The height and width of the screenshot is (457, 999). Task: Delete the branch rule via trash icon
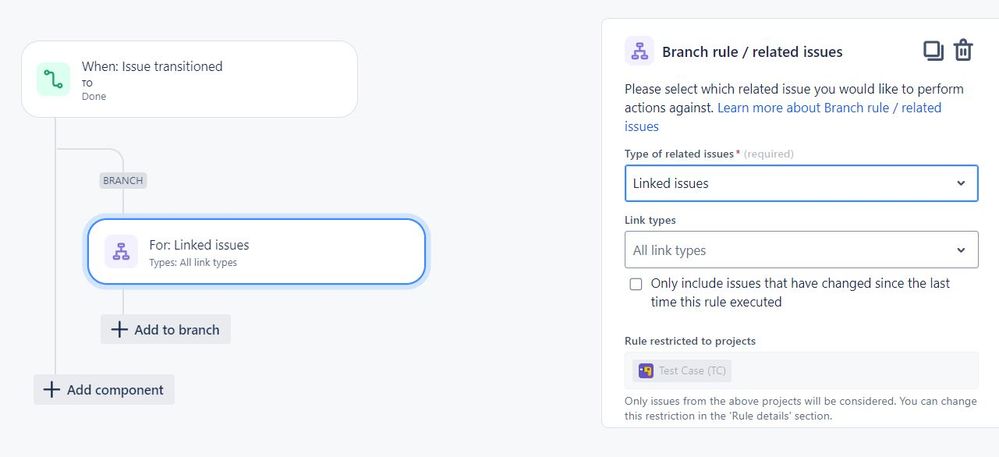(963, 50)
